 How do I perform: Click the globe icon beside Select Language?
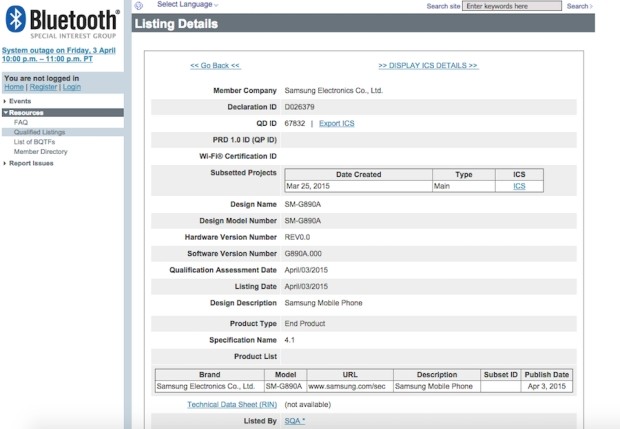[138, 6]
